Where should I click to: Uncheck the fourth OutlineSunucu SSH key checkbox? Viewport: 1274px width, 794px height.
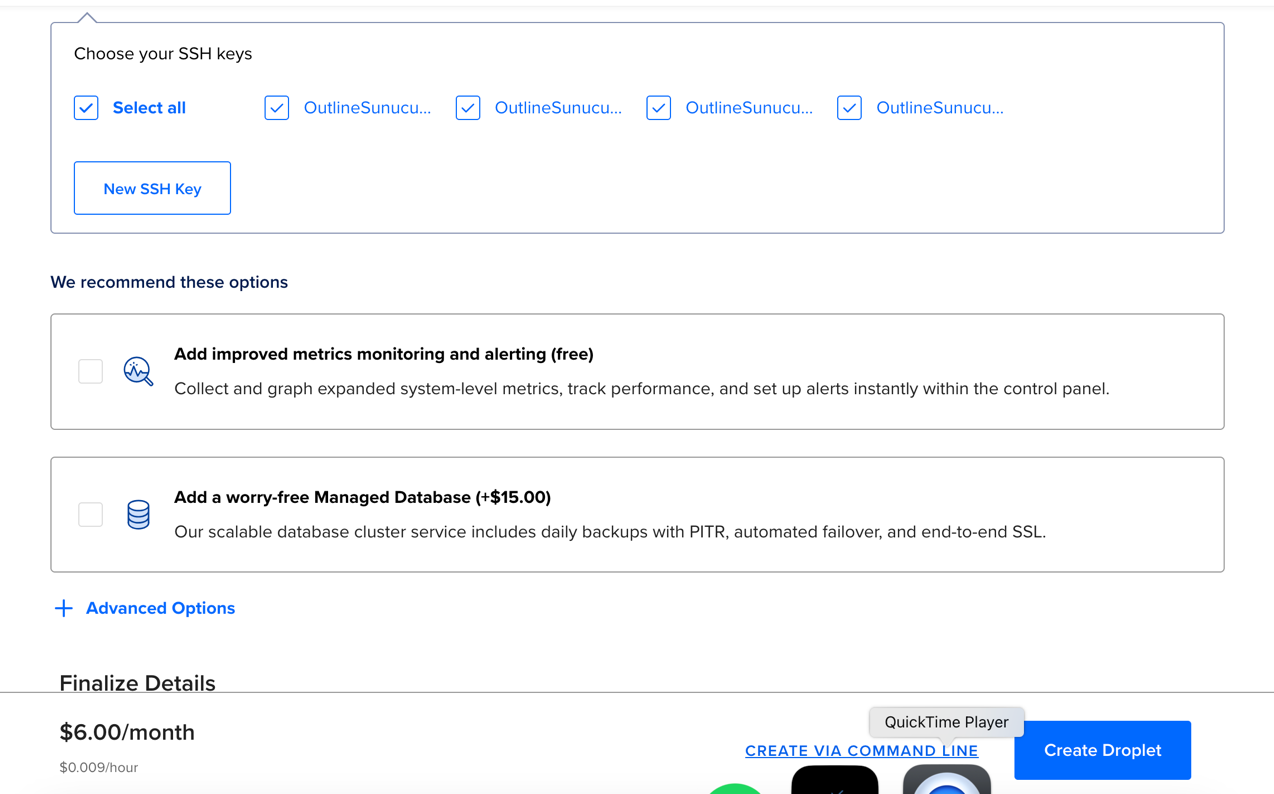(x=849, y=108)
